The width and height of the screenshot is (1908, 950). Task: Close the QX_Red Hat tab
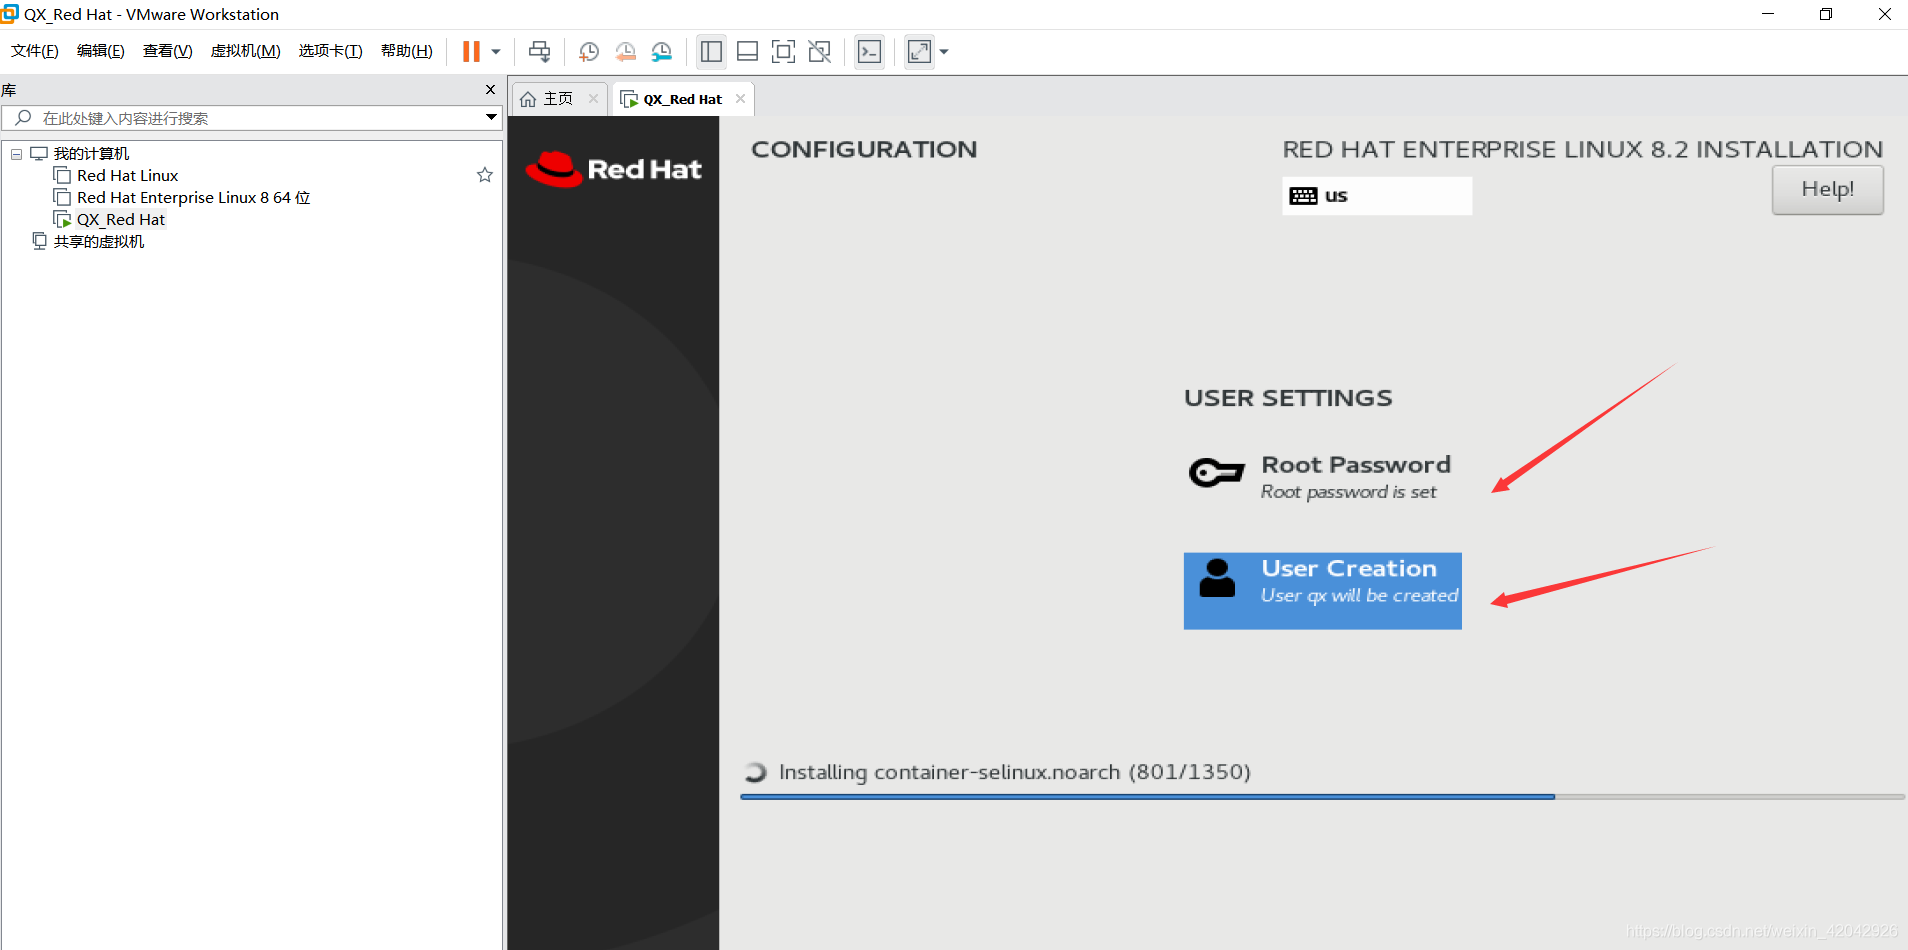[740, 98]
